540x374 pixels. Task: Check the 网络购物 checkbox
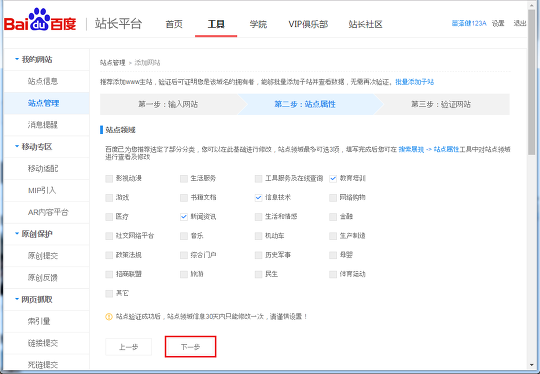(x=333, y=198)
